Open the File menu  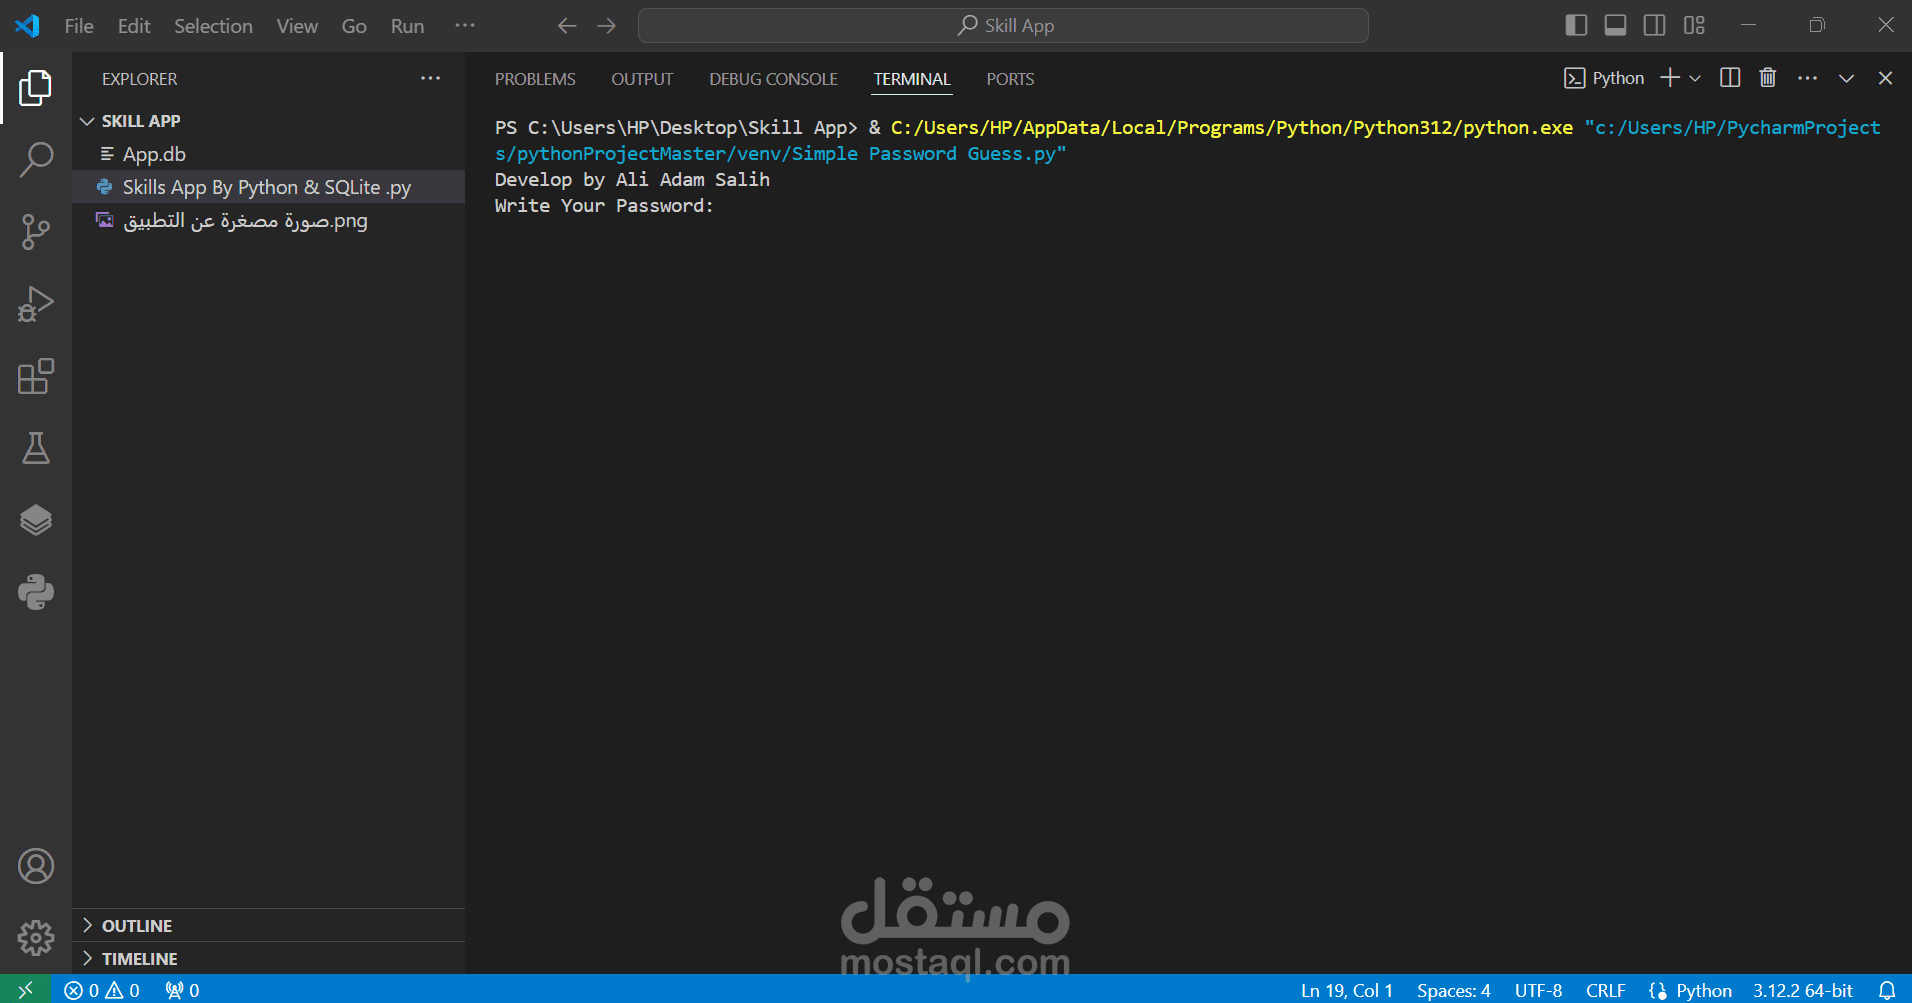(79, 26)
